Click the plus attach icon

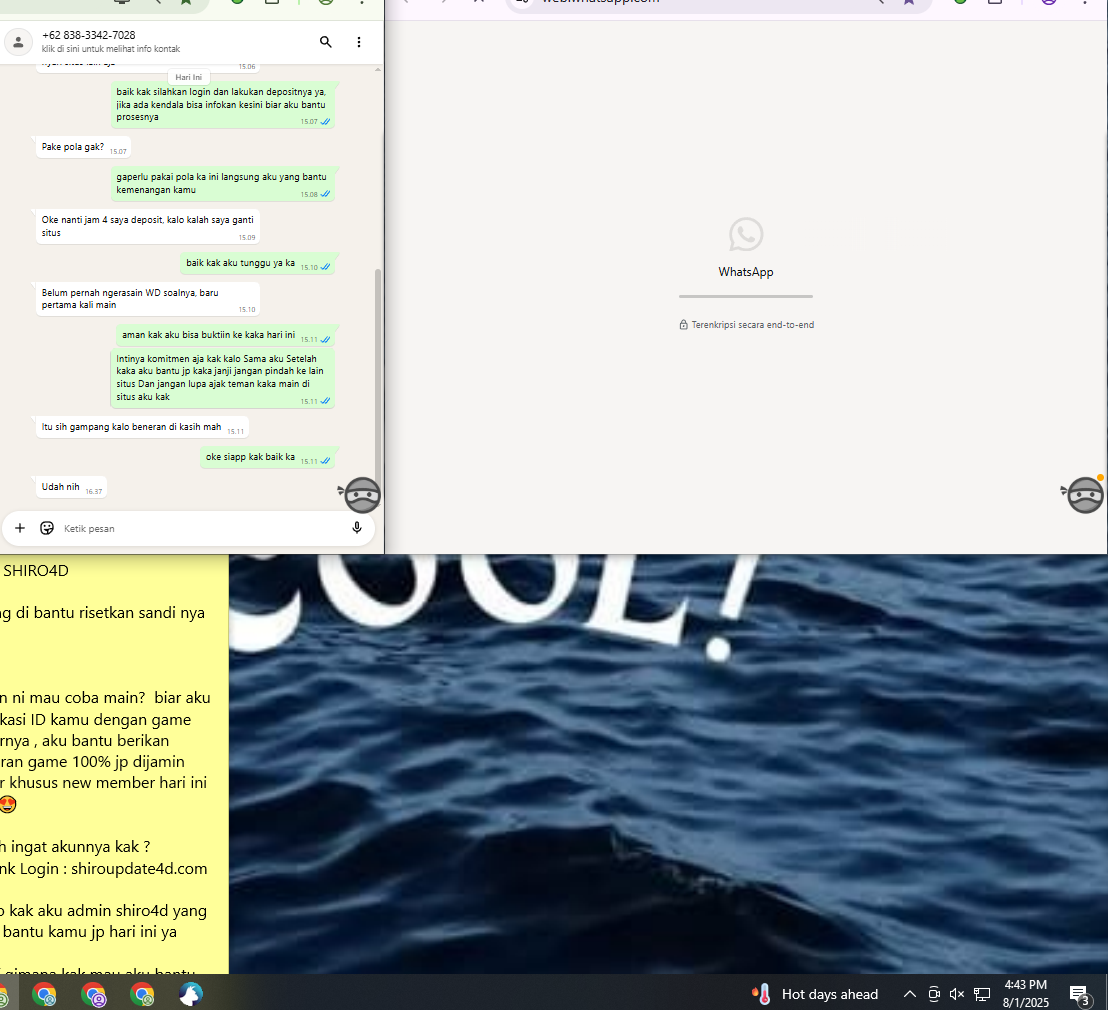click(20, 528)
